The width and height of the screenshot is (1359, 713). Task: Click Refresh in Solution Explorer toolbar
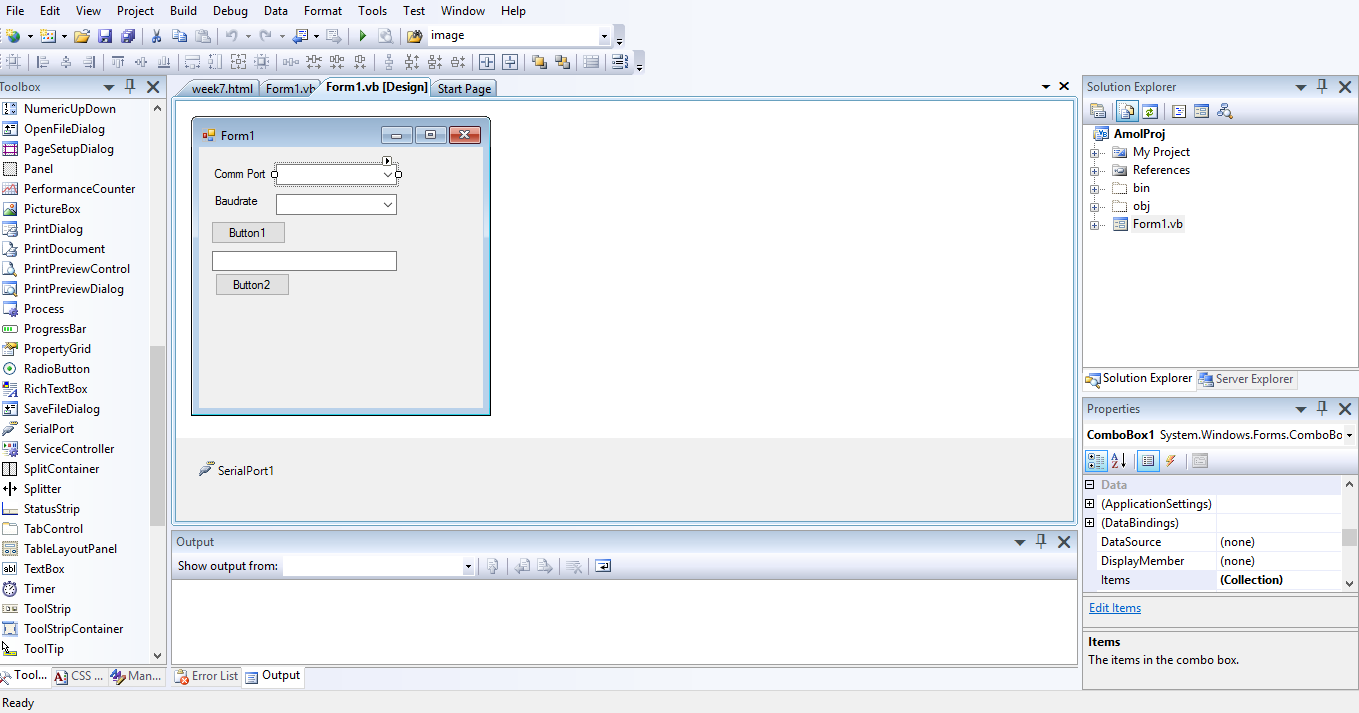coord(1150,111)
